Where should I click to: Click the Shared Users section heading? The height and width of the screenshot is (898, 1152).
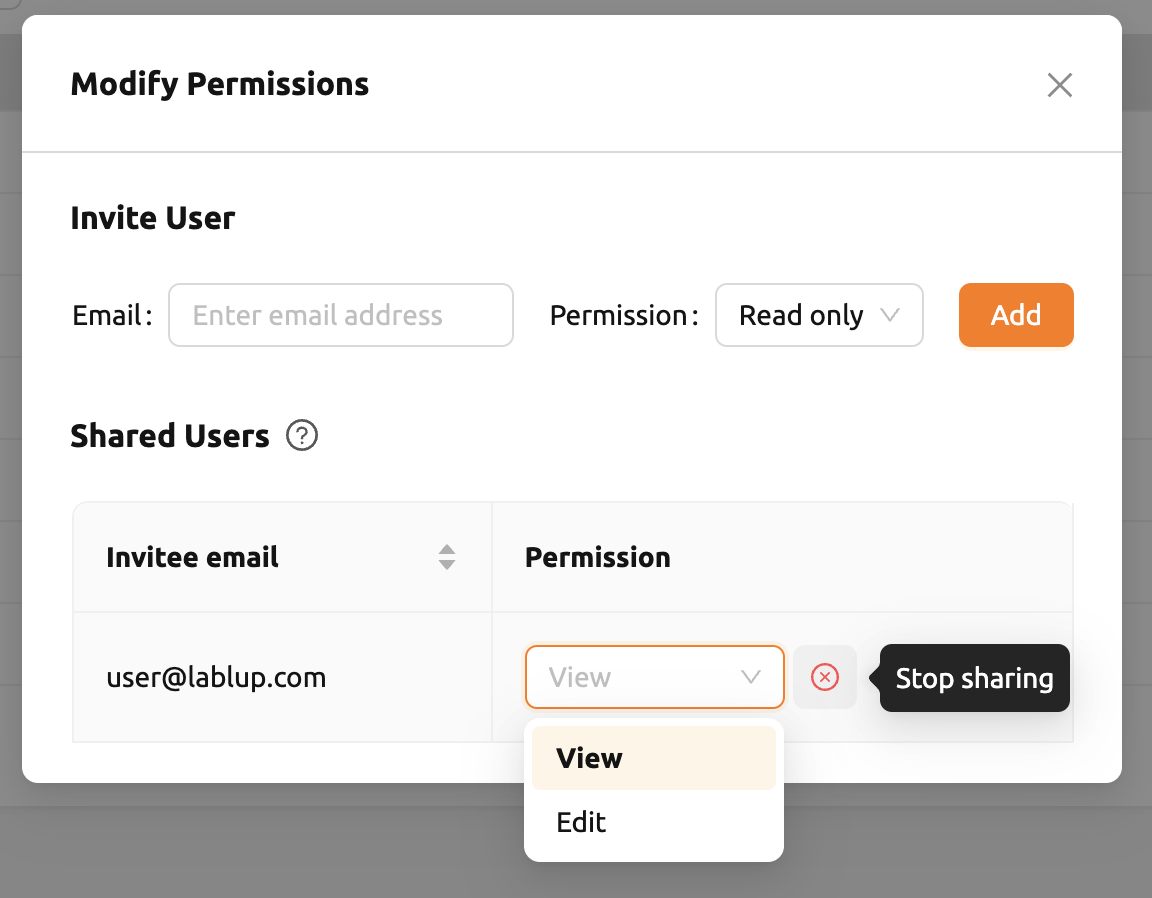[170, 436]
